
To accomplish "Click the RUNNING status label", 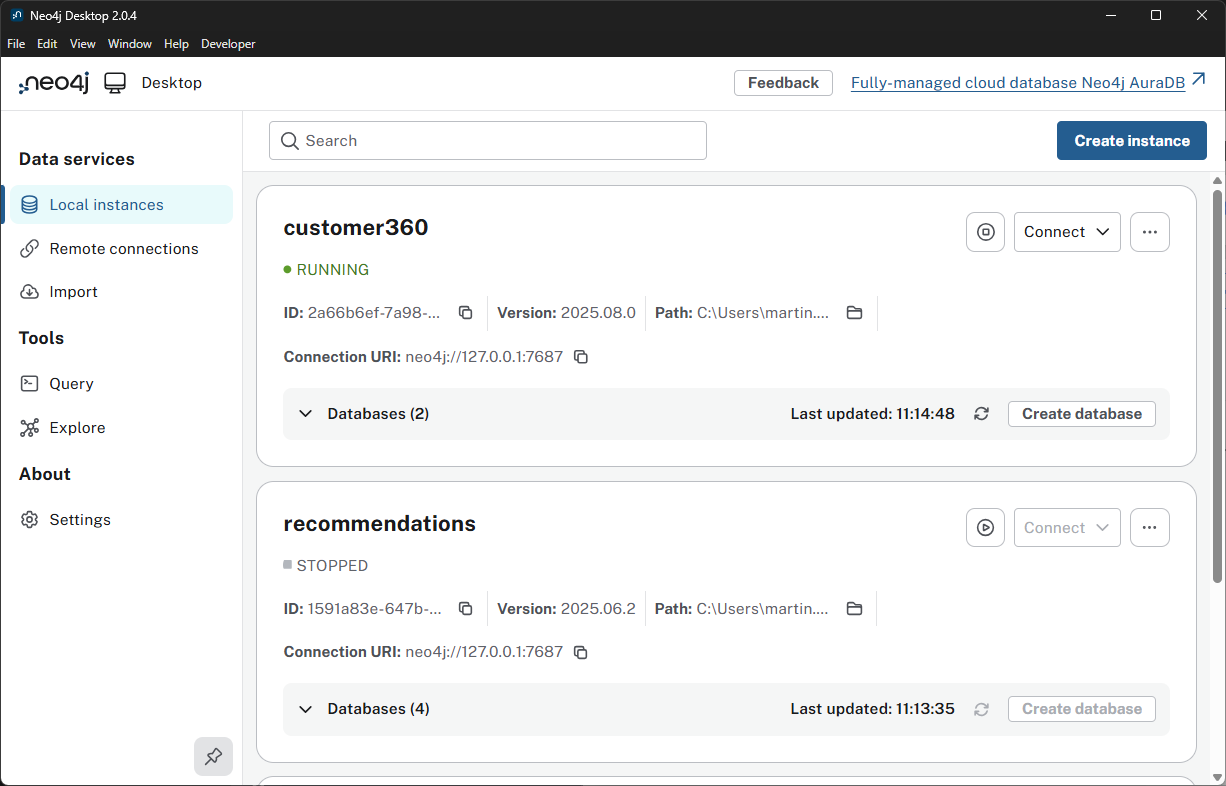I will coord(333,270).
